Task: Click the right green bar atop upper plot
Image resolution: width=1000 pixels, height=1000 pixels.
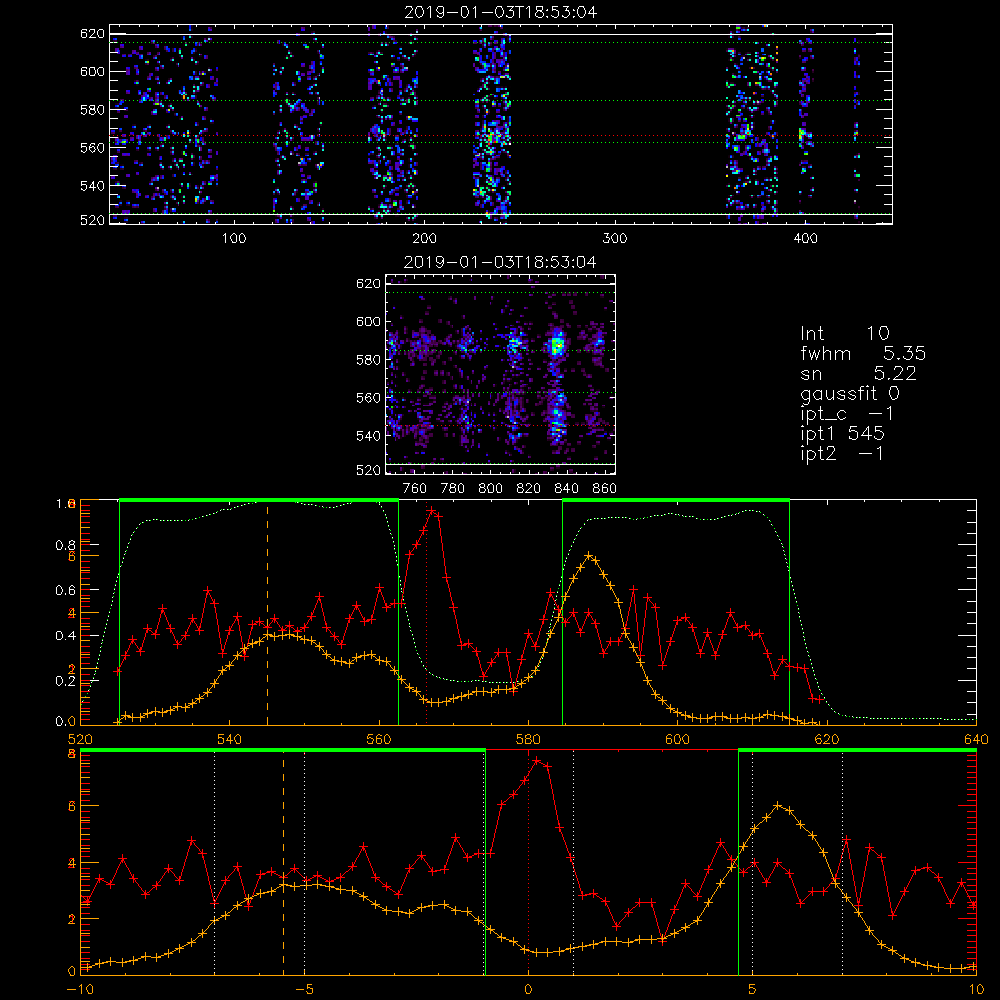Action: (676, 500)
